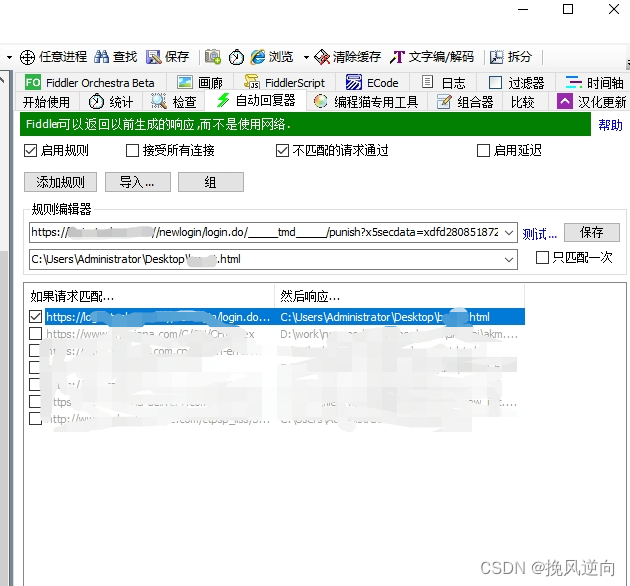Click the Import (导入...) button
This screenshot has height=586, width=630.
click(x=137, y=182)
